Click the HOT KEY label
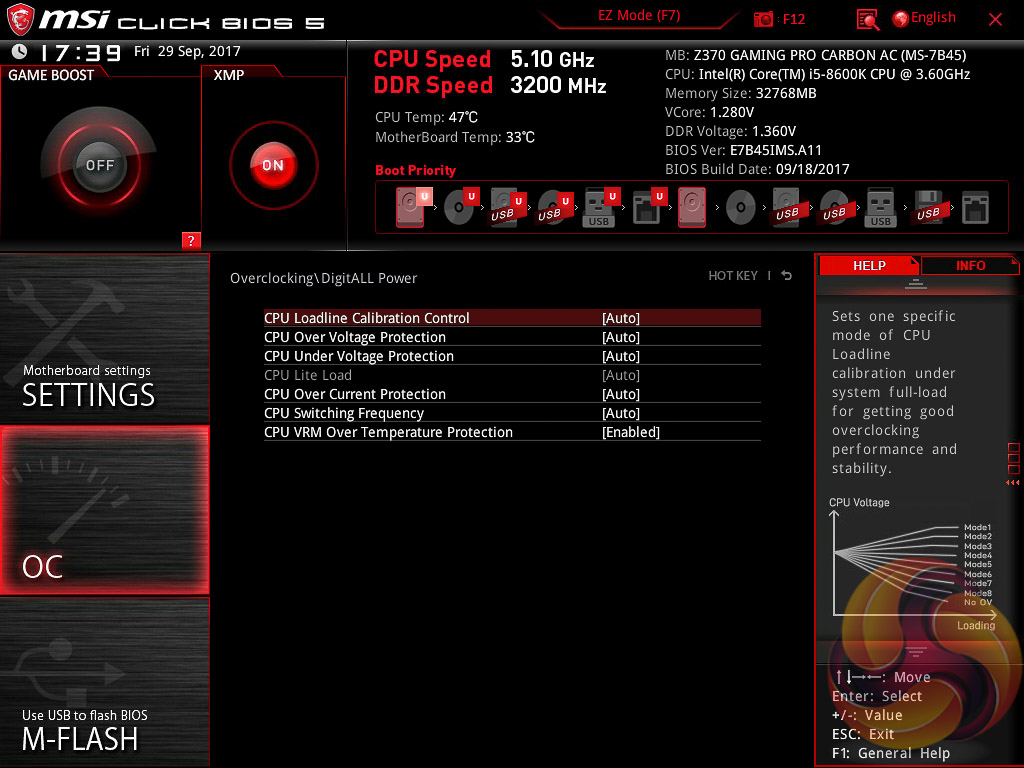Image resolution: width=1024 pixels, height=768 pixels. point(733,276)
